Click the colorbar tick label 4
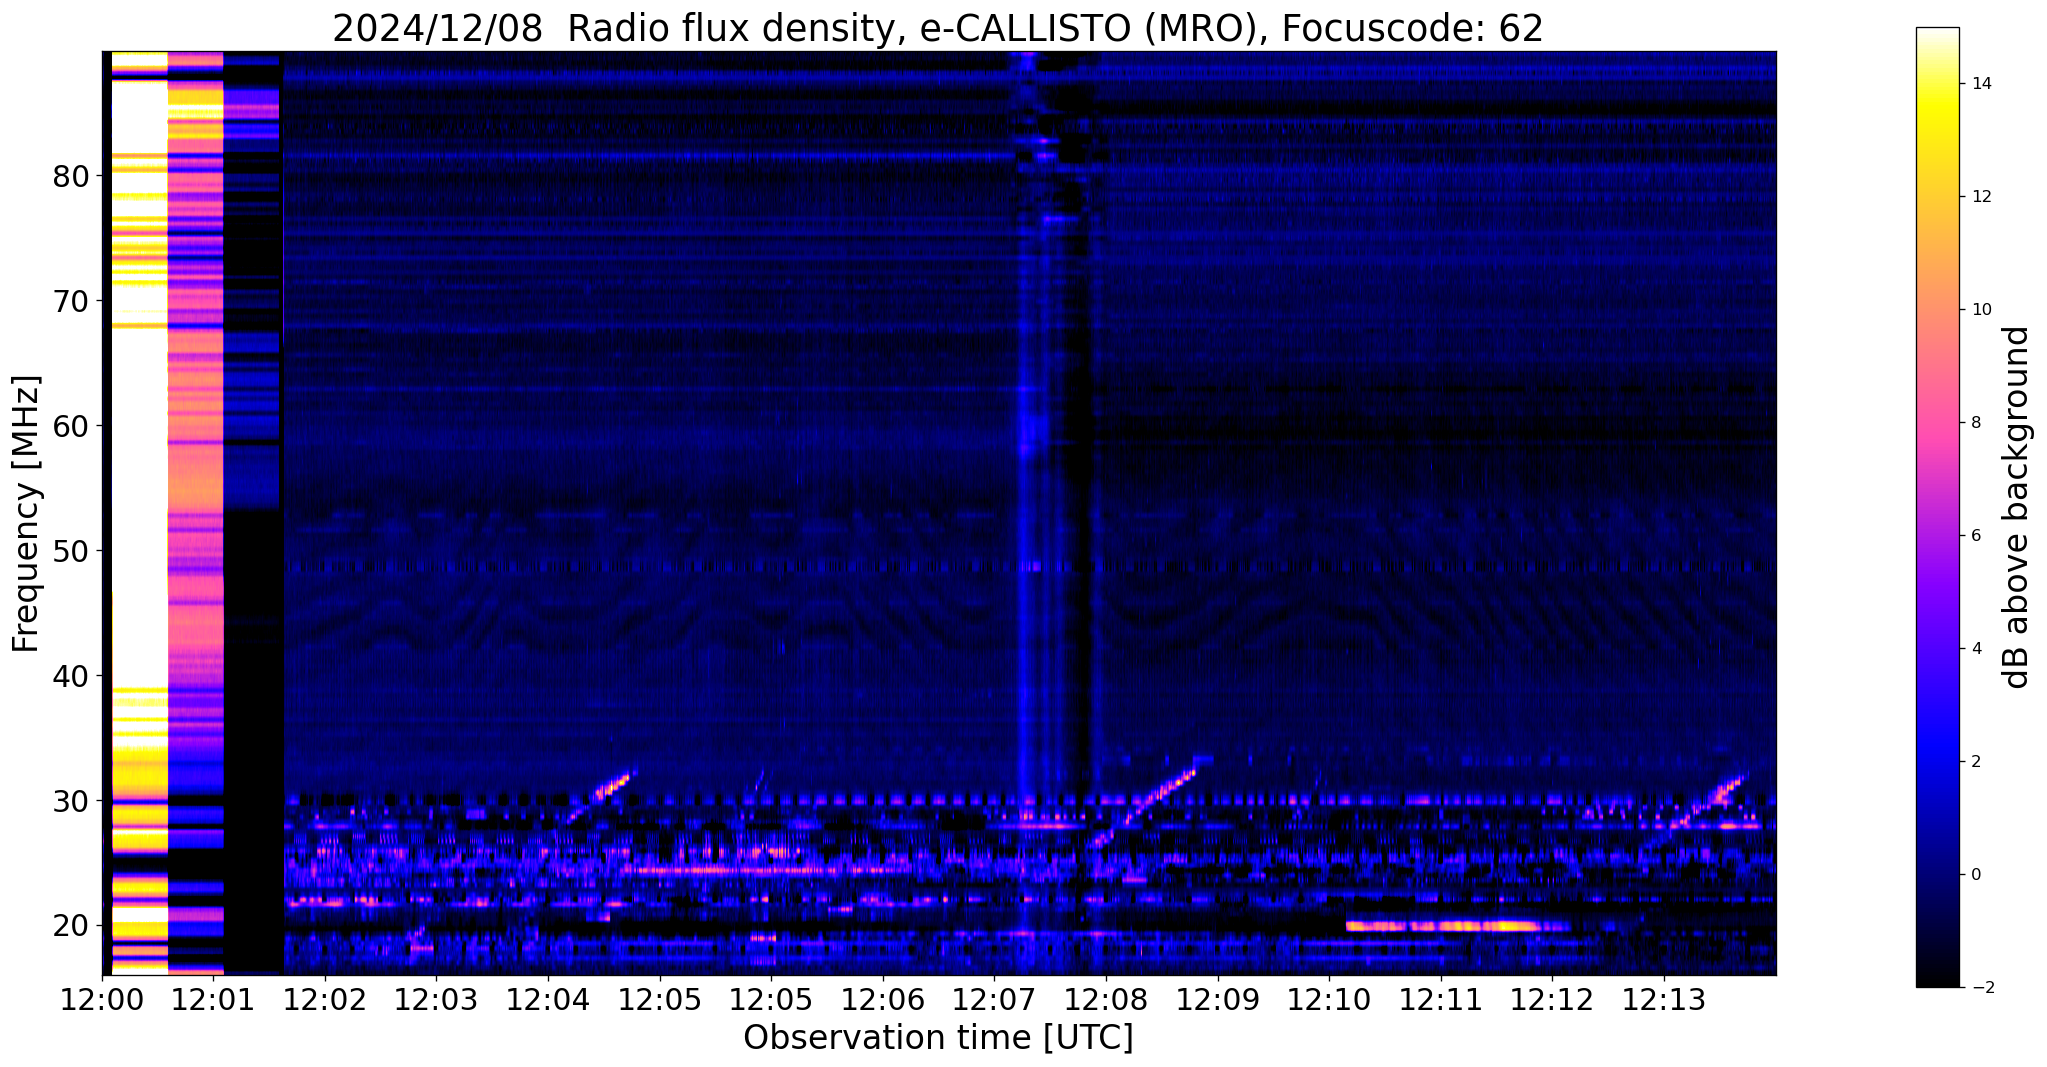 [1975, 649]
